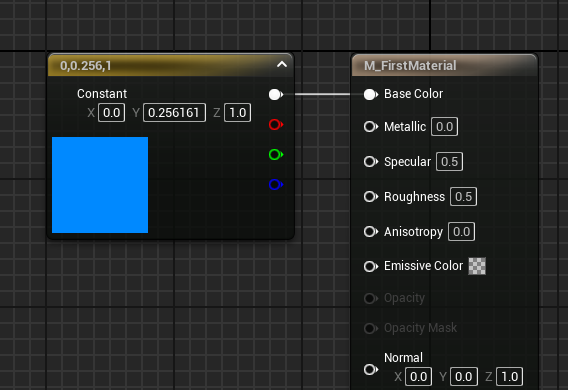Screen dimensions: 568x390
Task: Edit the Metallic value field
Action: [444, 127]
